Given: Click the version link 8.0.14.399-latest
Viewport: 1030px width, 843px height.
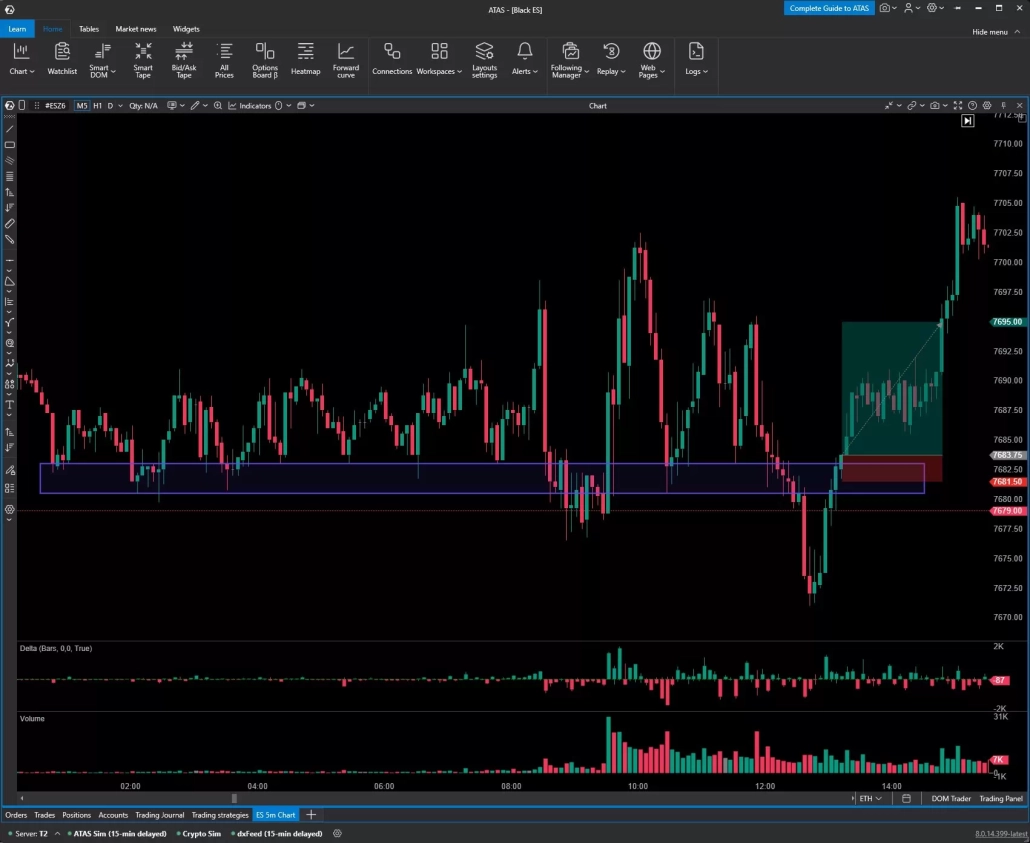Looking at the screenshot, I should click(1000, 834).
